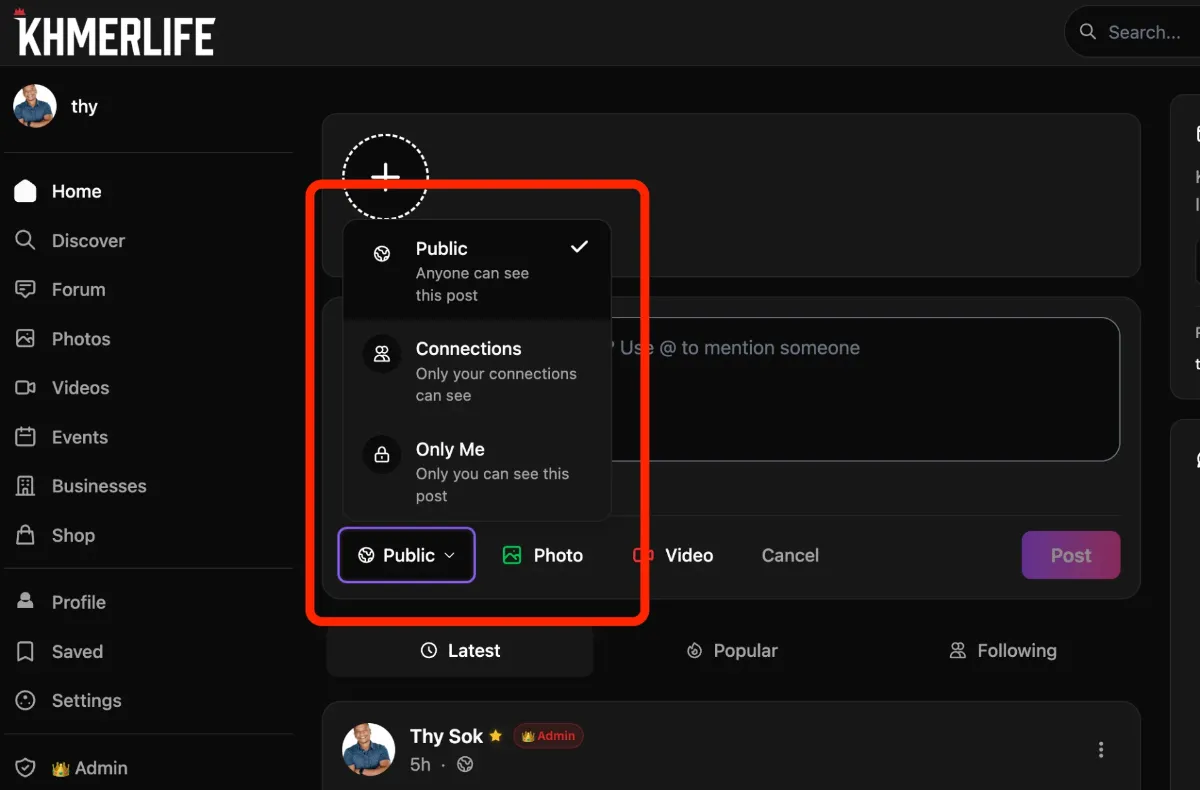Open the Admin shield icon
The height and width of the screenshot is (790, 1200).
click(26, 768)
